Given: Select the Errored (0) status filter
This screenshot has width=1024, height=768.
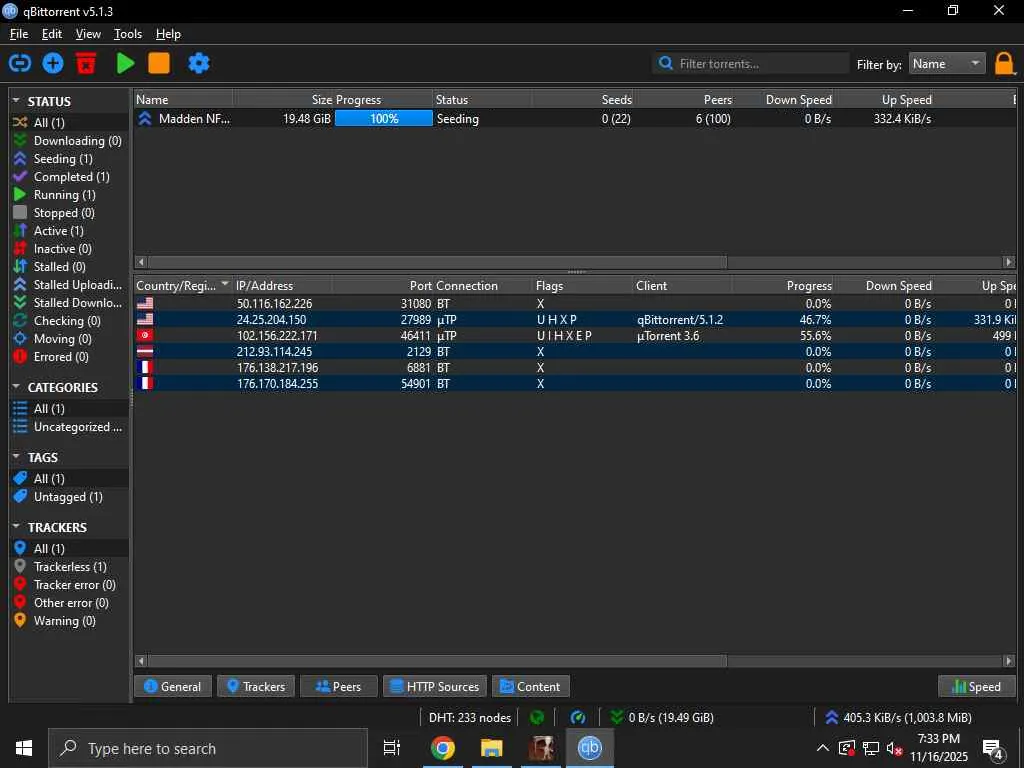Looking at the screenshot, I should [x=69, y=357].
